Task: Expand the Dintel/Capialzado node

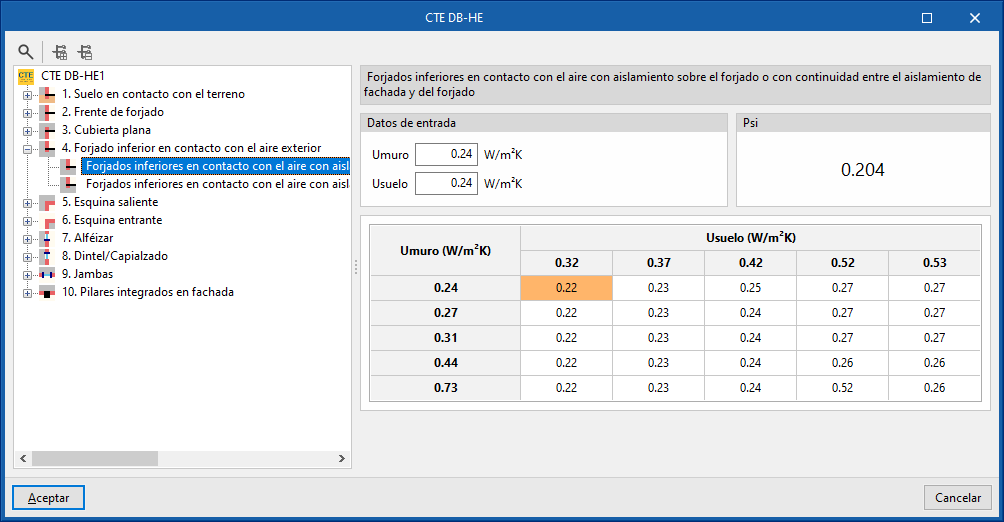Action: 27,257
